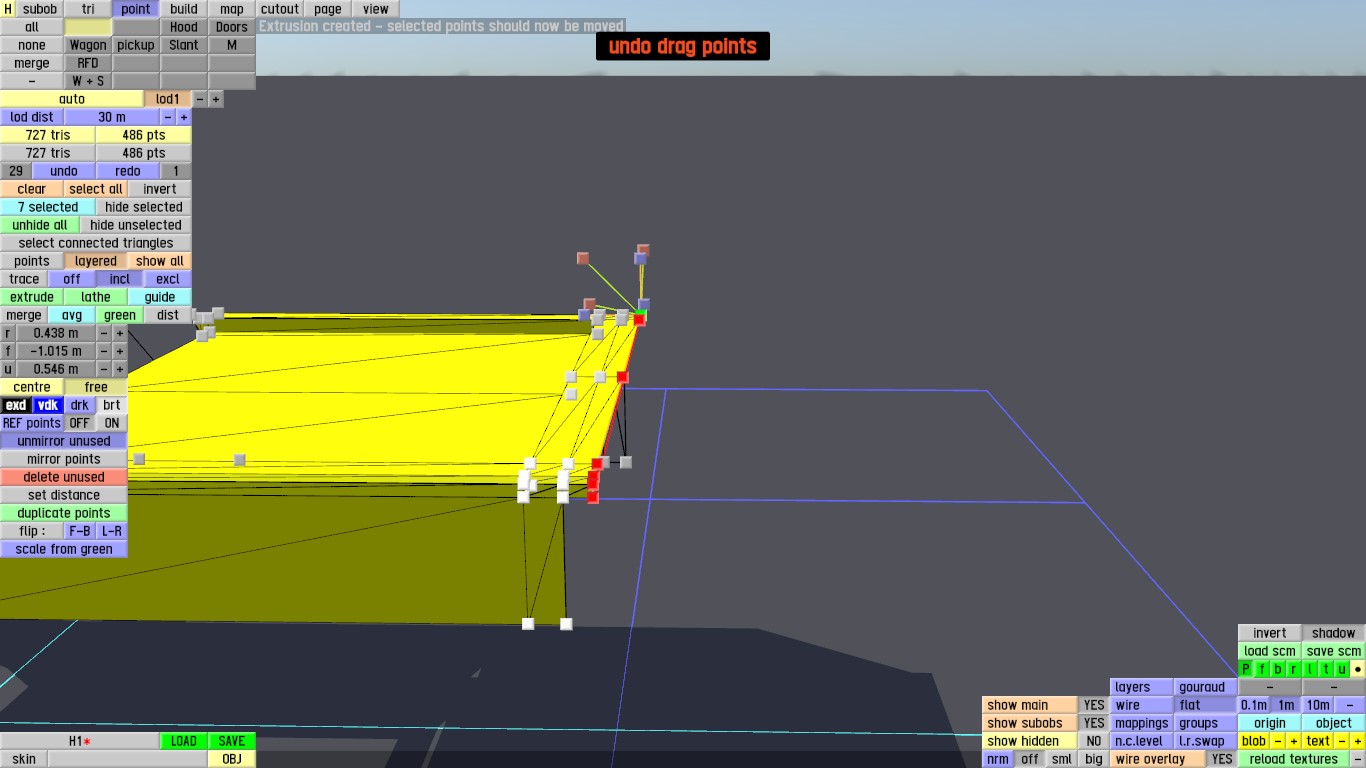This screenshot has height=768, width=1366.
Task: Set trace mode to incl
Action: pyautogui.click(x=120, y=279)
